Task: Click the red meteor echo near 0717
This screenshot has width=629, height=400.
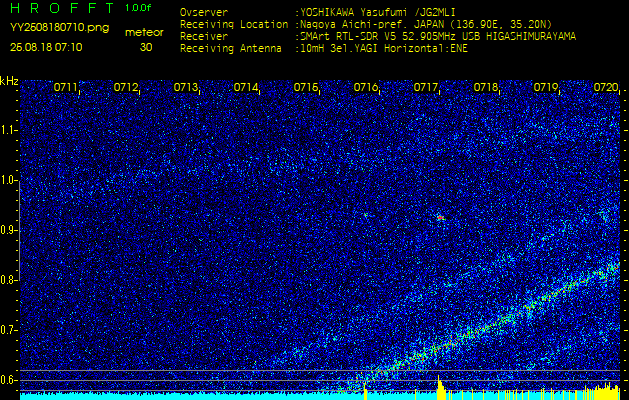Action: [x=440, y=217]
